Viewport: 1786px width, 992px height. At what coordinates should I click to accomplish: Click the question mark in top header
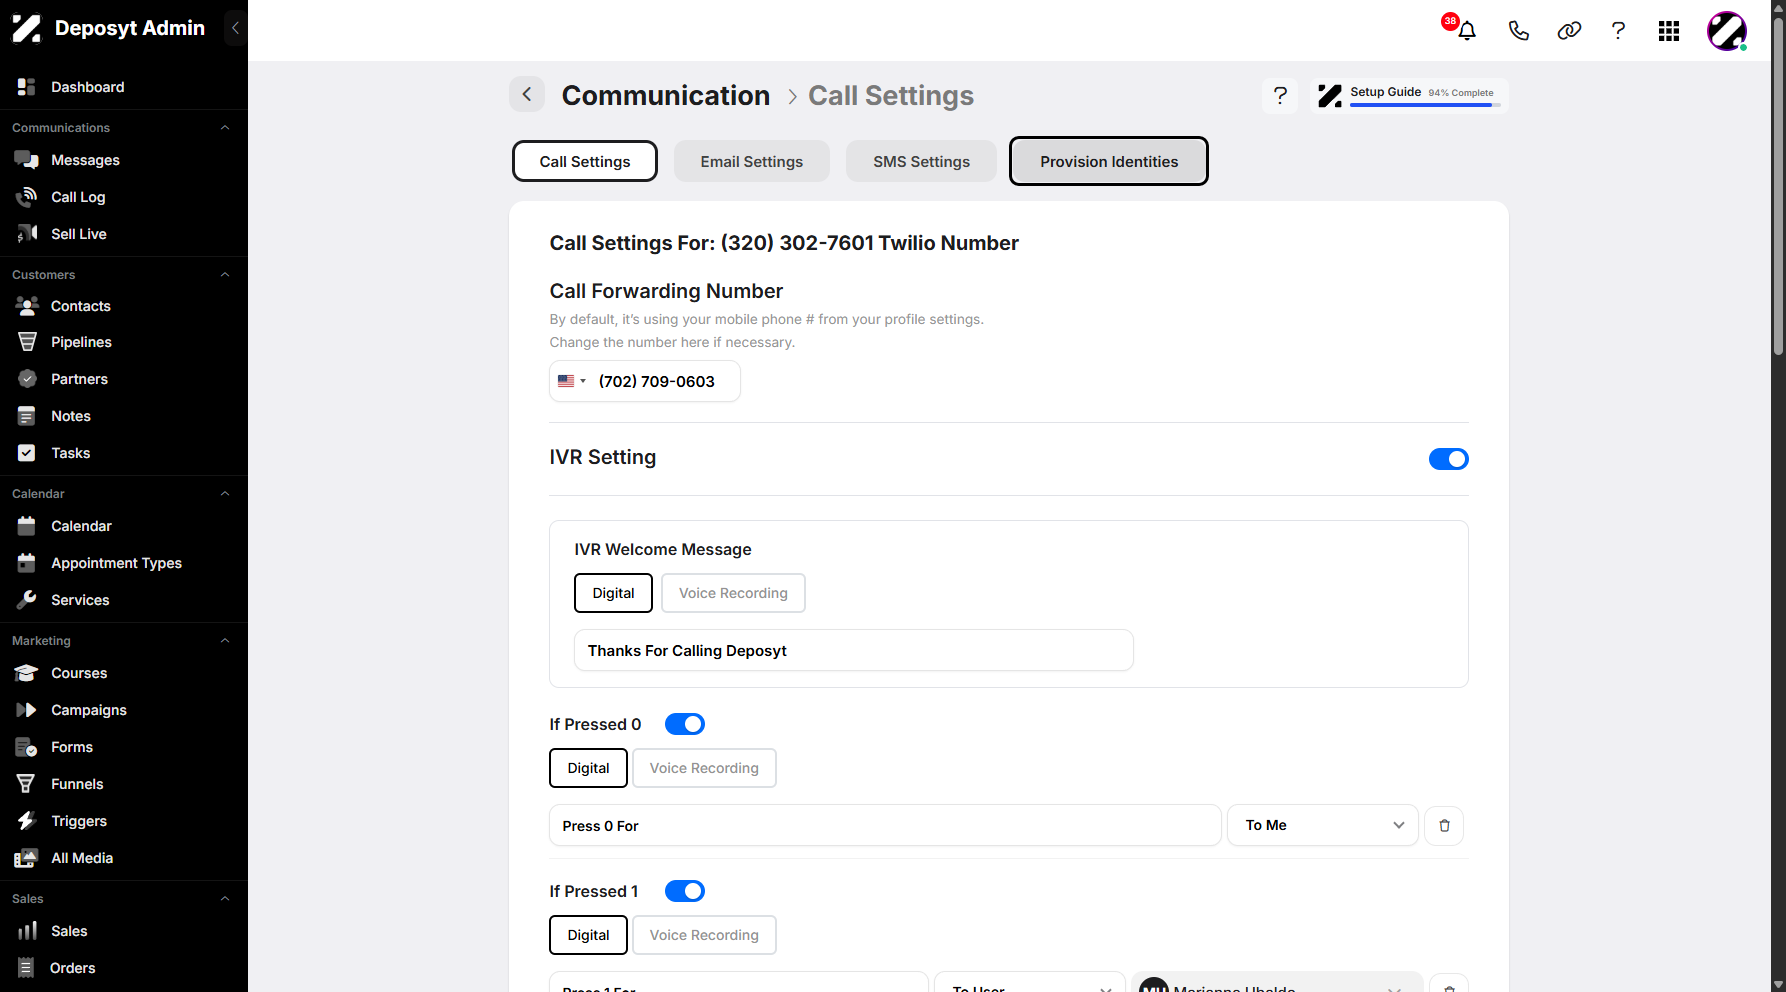click(x=1618, y=31)
